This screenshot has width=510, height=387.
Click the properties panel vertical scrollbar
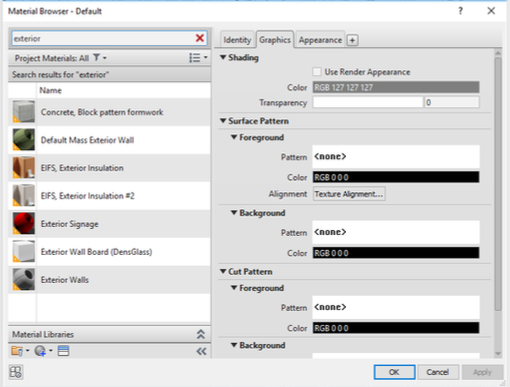498,184
